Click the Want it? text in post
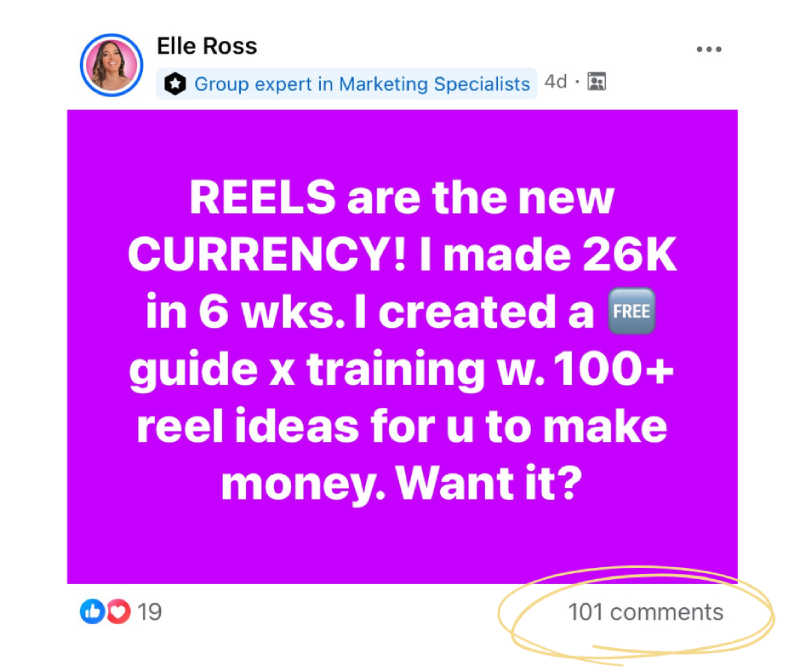The image size is (800, 671). click(x=489, y=483)
